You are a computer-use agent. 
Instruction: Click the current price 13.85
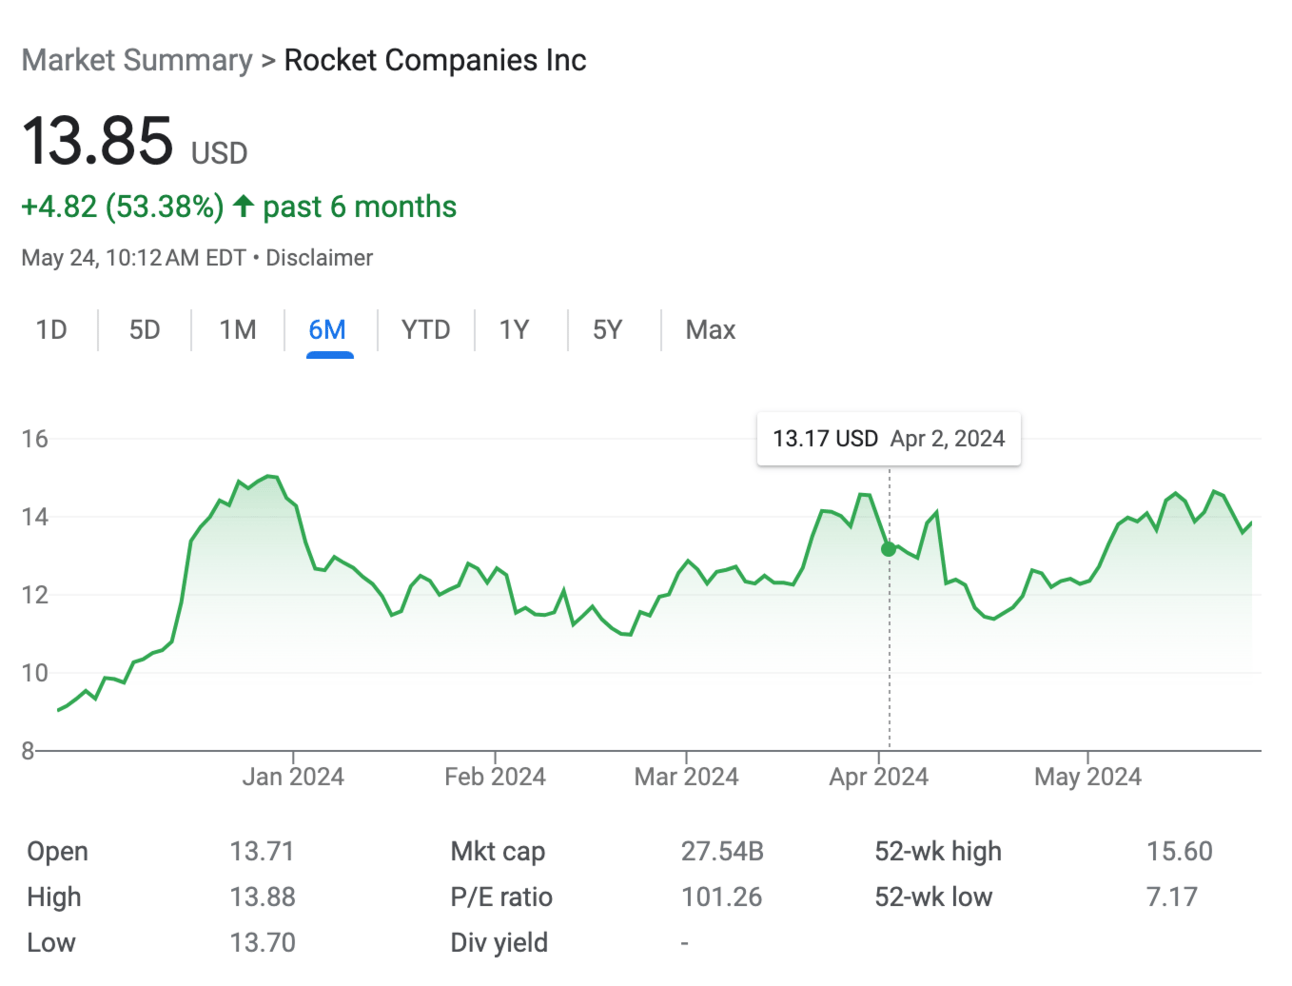(98, 140)
